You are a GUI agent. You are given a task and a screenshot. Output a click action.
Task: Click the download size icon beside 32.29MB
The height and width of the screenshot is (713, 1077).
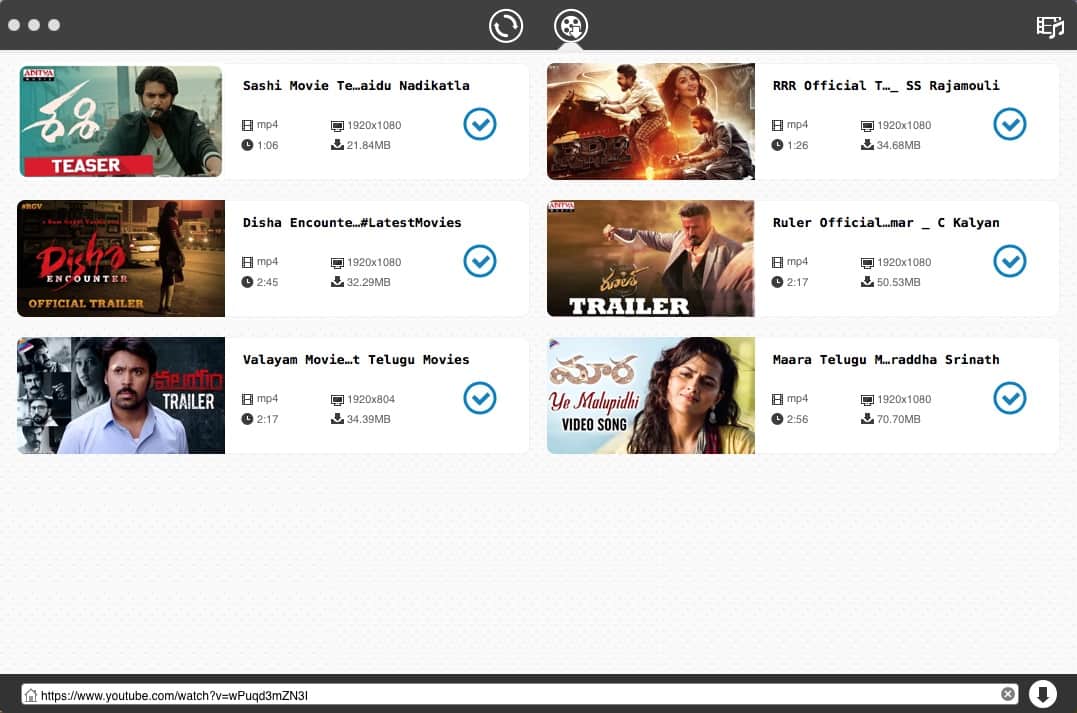pyautogui.click(x=337, y=282)
